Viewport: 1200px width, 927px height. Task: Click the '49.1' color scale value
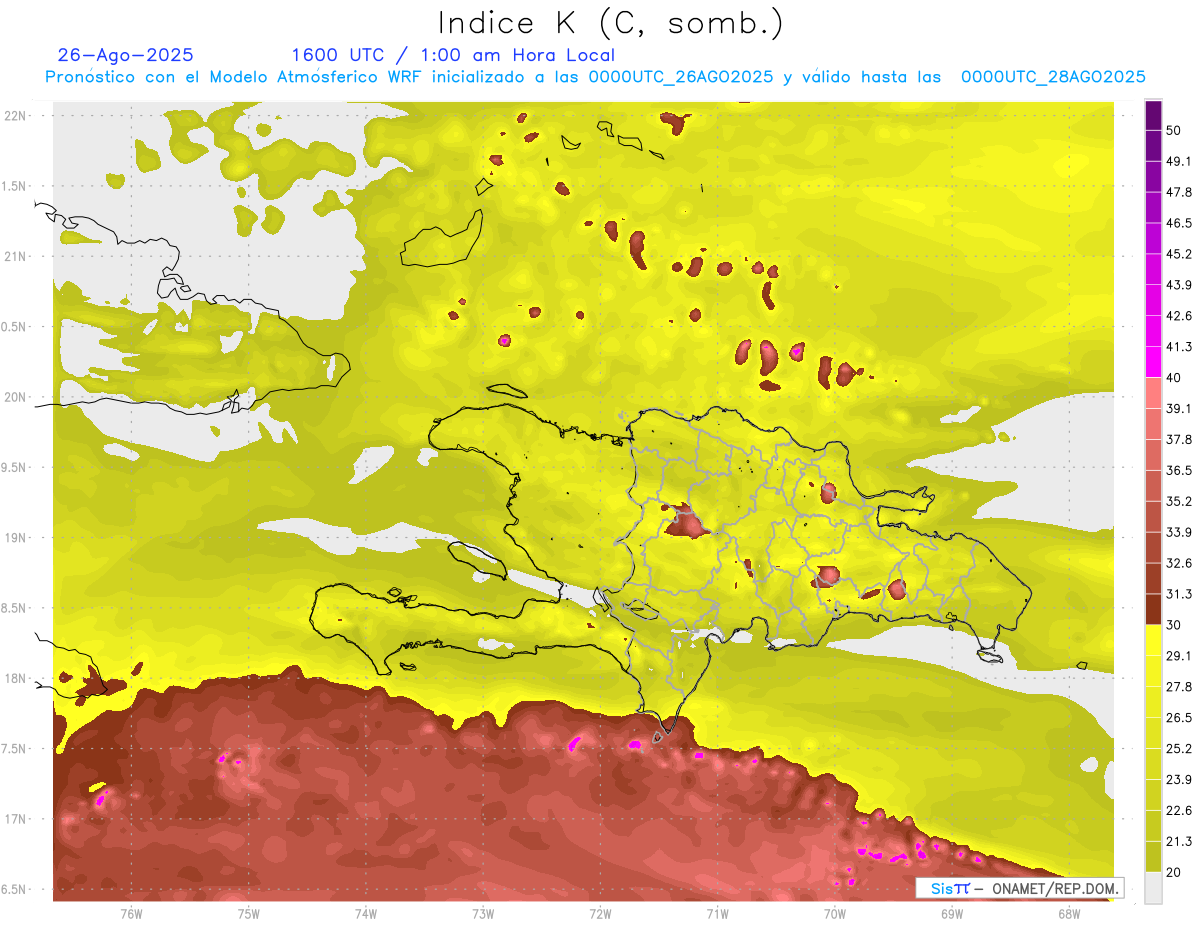click(1178, 162)
